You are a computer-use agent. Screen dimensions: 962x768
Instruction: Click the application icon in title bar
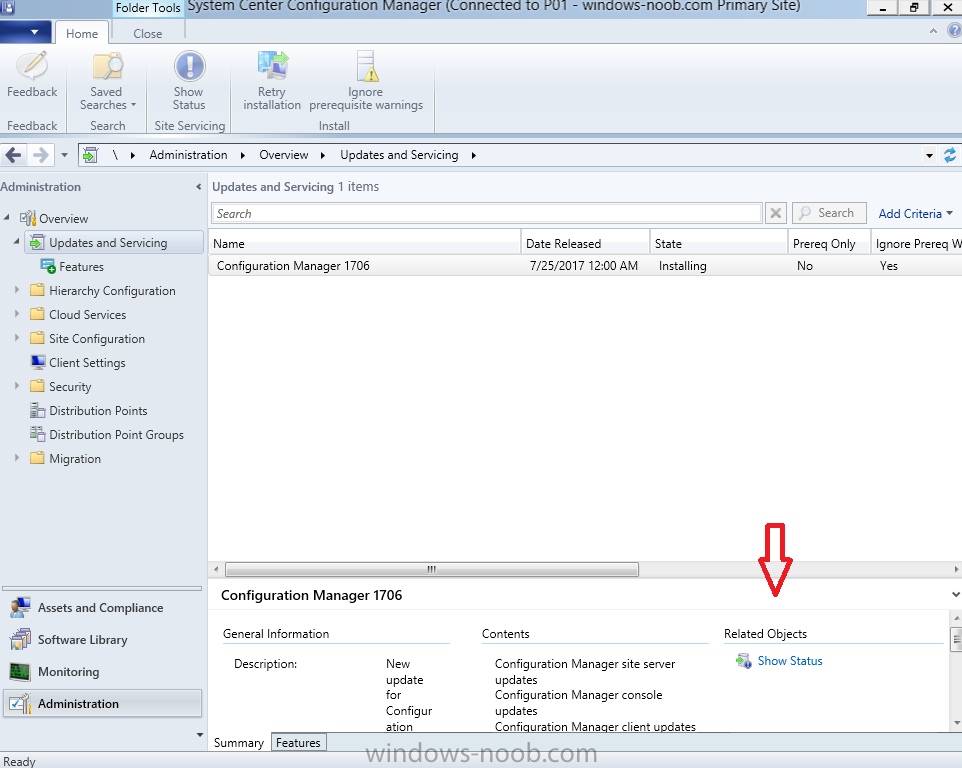[7, 7]
